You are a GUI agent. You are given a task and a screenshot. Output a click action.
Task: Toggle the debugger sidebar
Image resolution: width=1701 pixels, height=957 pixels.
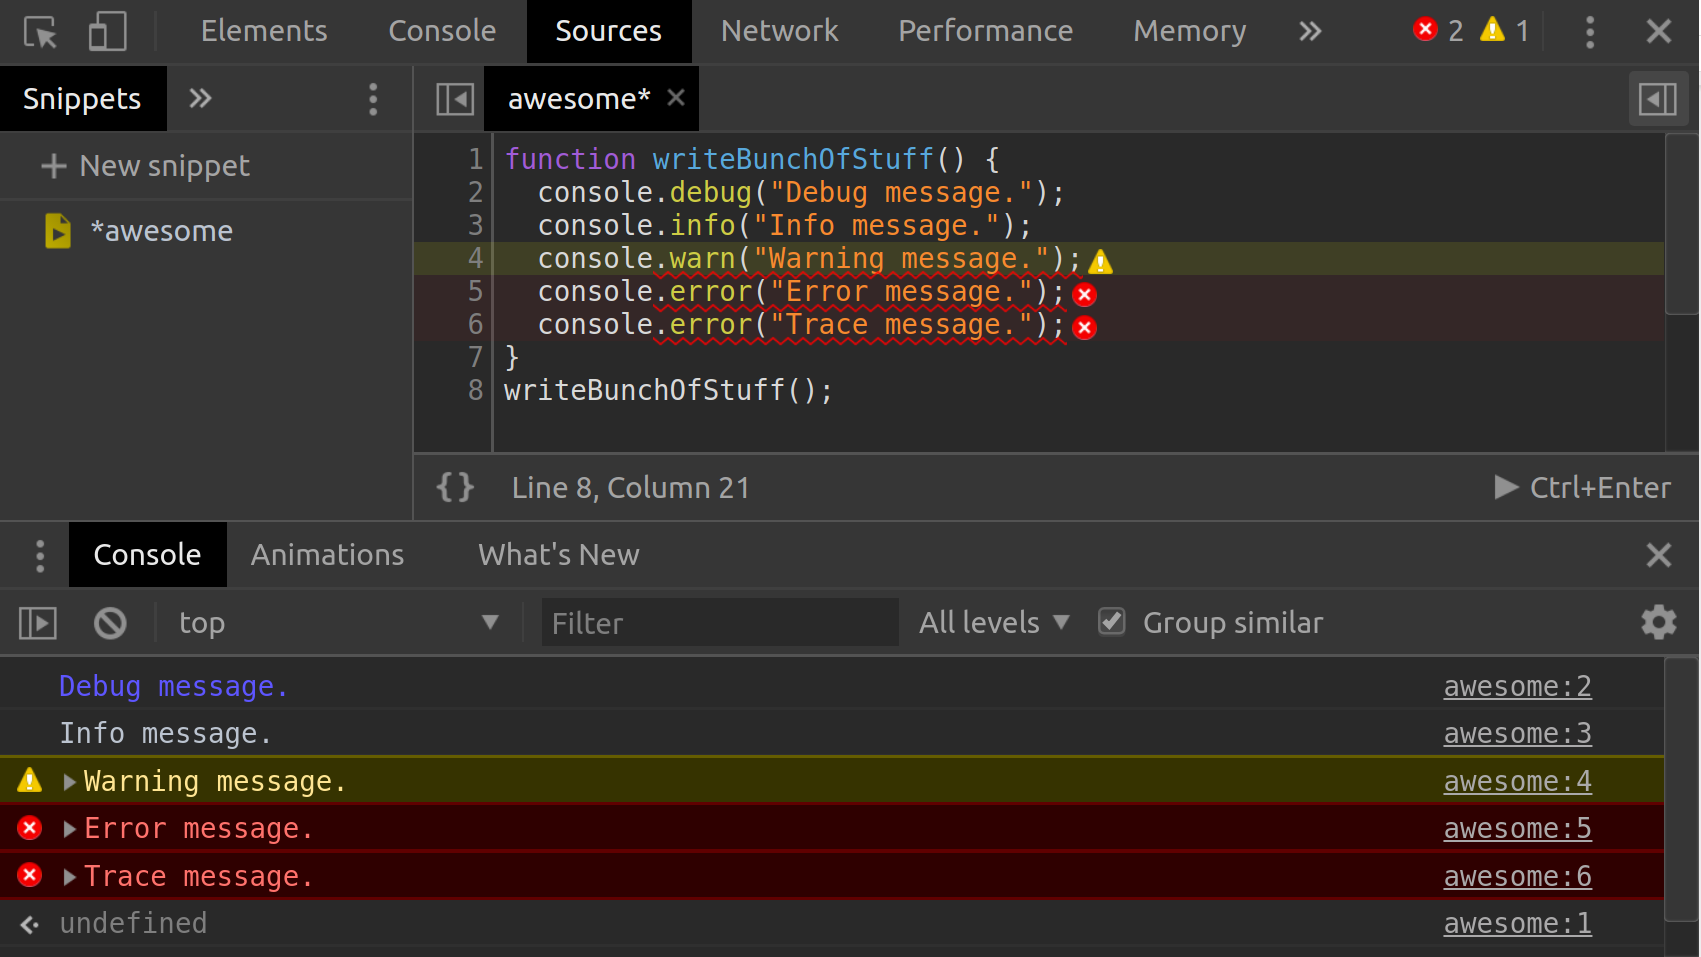[x=1658, y=99]
